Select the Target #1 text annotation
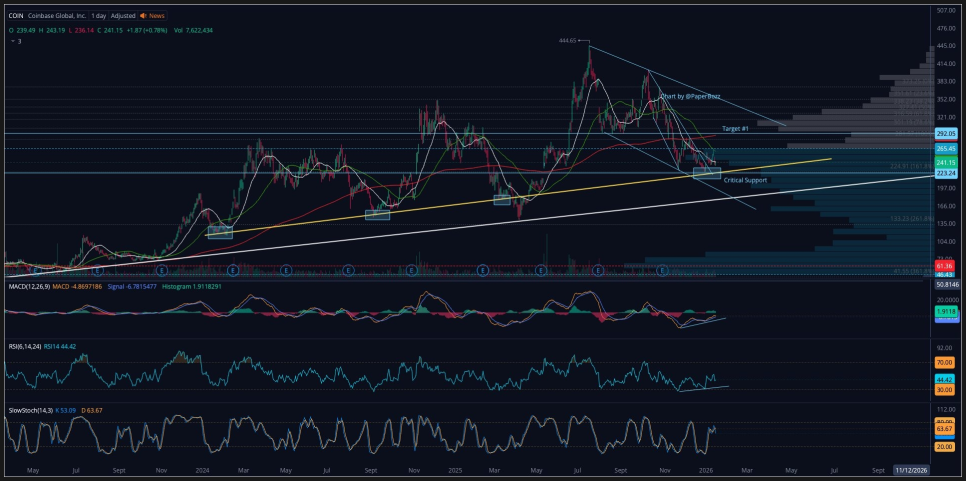Image resolution: width=966 pixels, height=481 pixels. tap(735, 129)
